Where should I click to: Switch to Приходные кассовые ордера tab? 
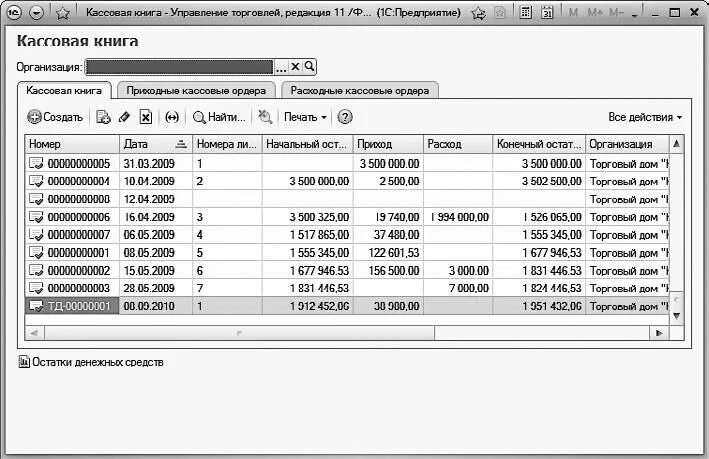point(196,90)
